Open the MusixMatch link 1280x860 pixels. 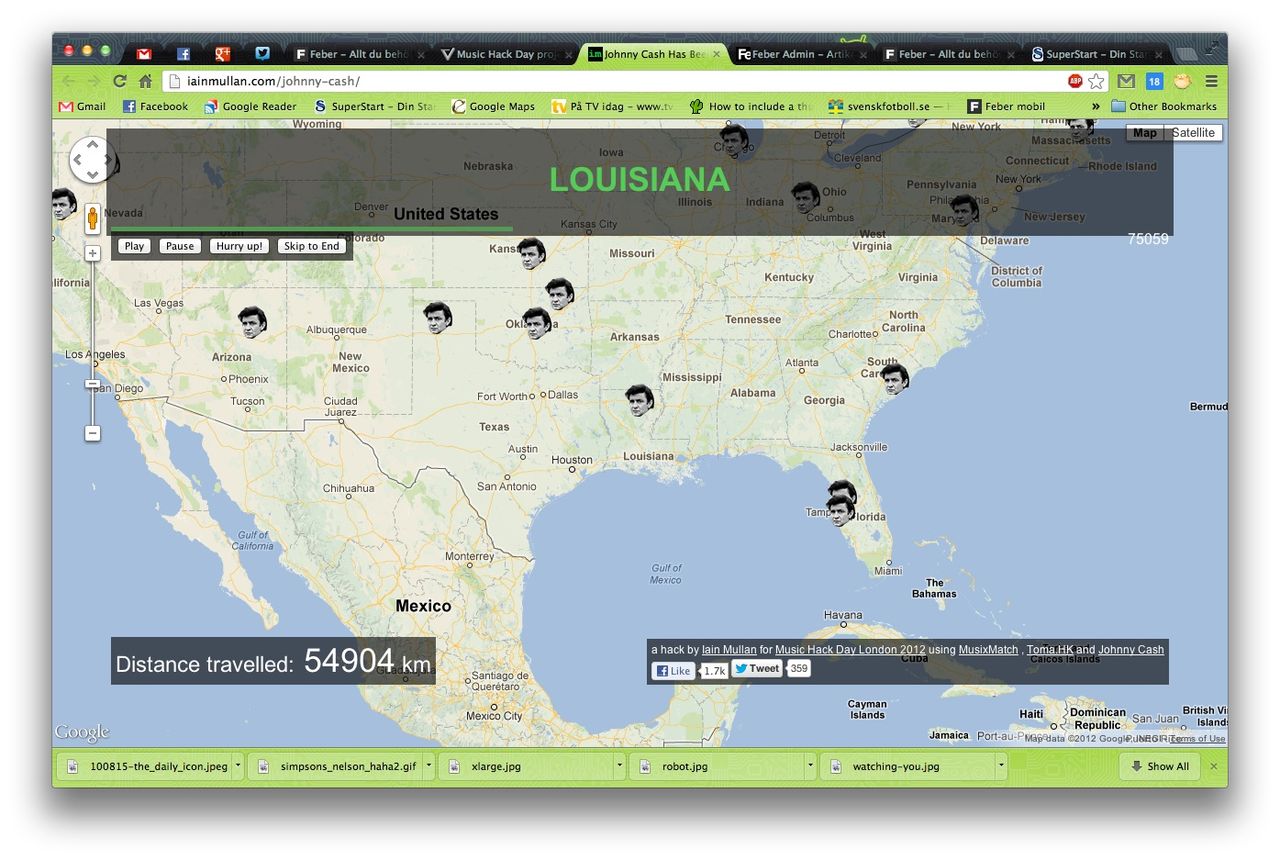coord(987,650)
